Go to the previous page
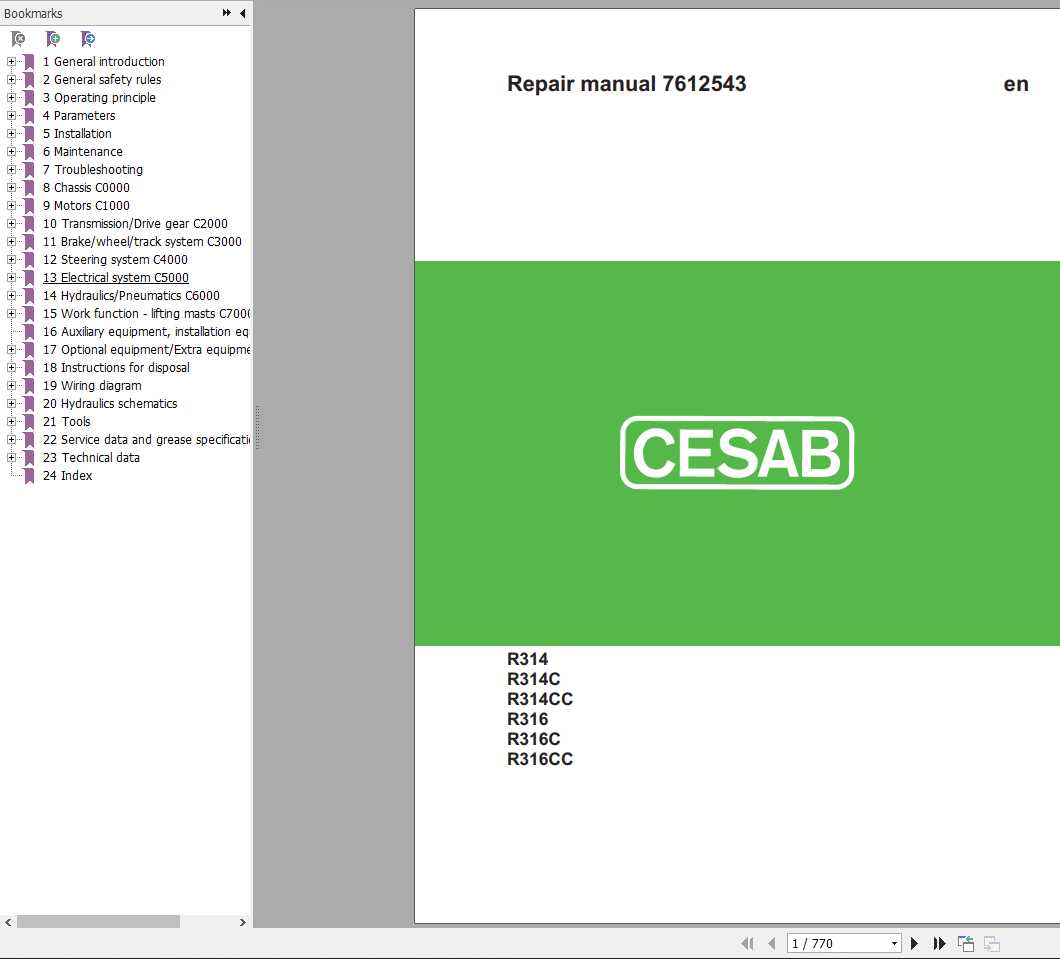Image resolution: width=1060 pixels, height=959 pixels. (x=772, y=943)
